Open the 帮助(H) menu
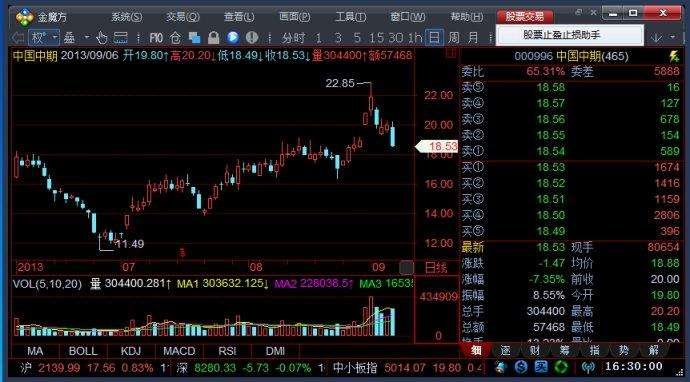The image size is (690, 382). pos(466,17)
